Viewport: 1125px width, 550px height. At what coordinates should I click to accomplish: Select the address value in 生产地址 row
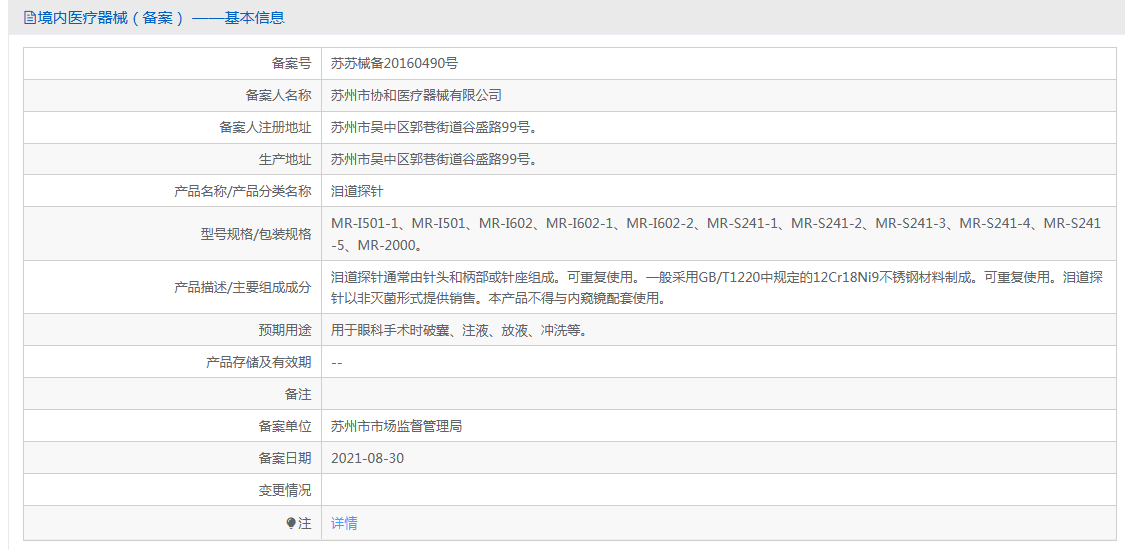click(434, 159)
